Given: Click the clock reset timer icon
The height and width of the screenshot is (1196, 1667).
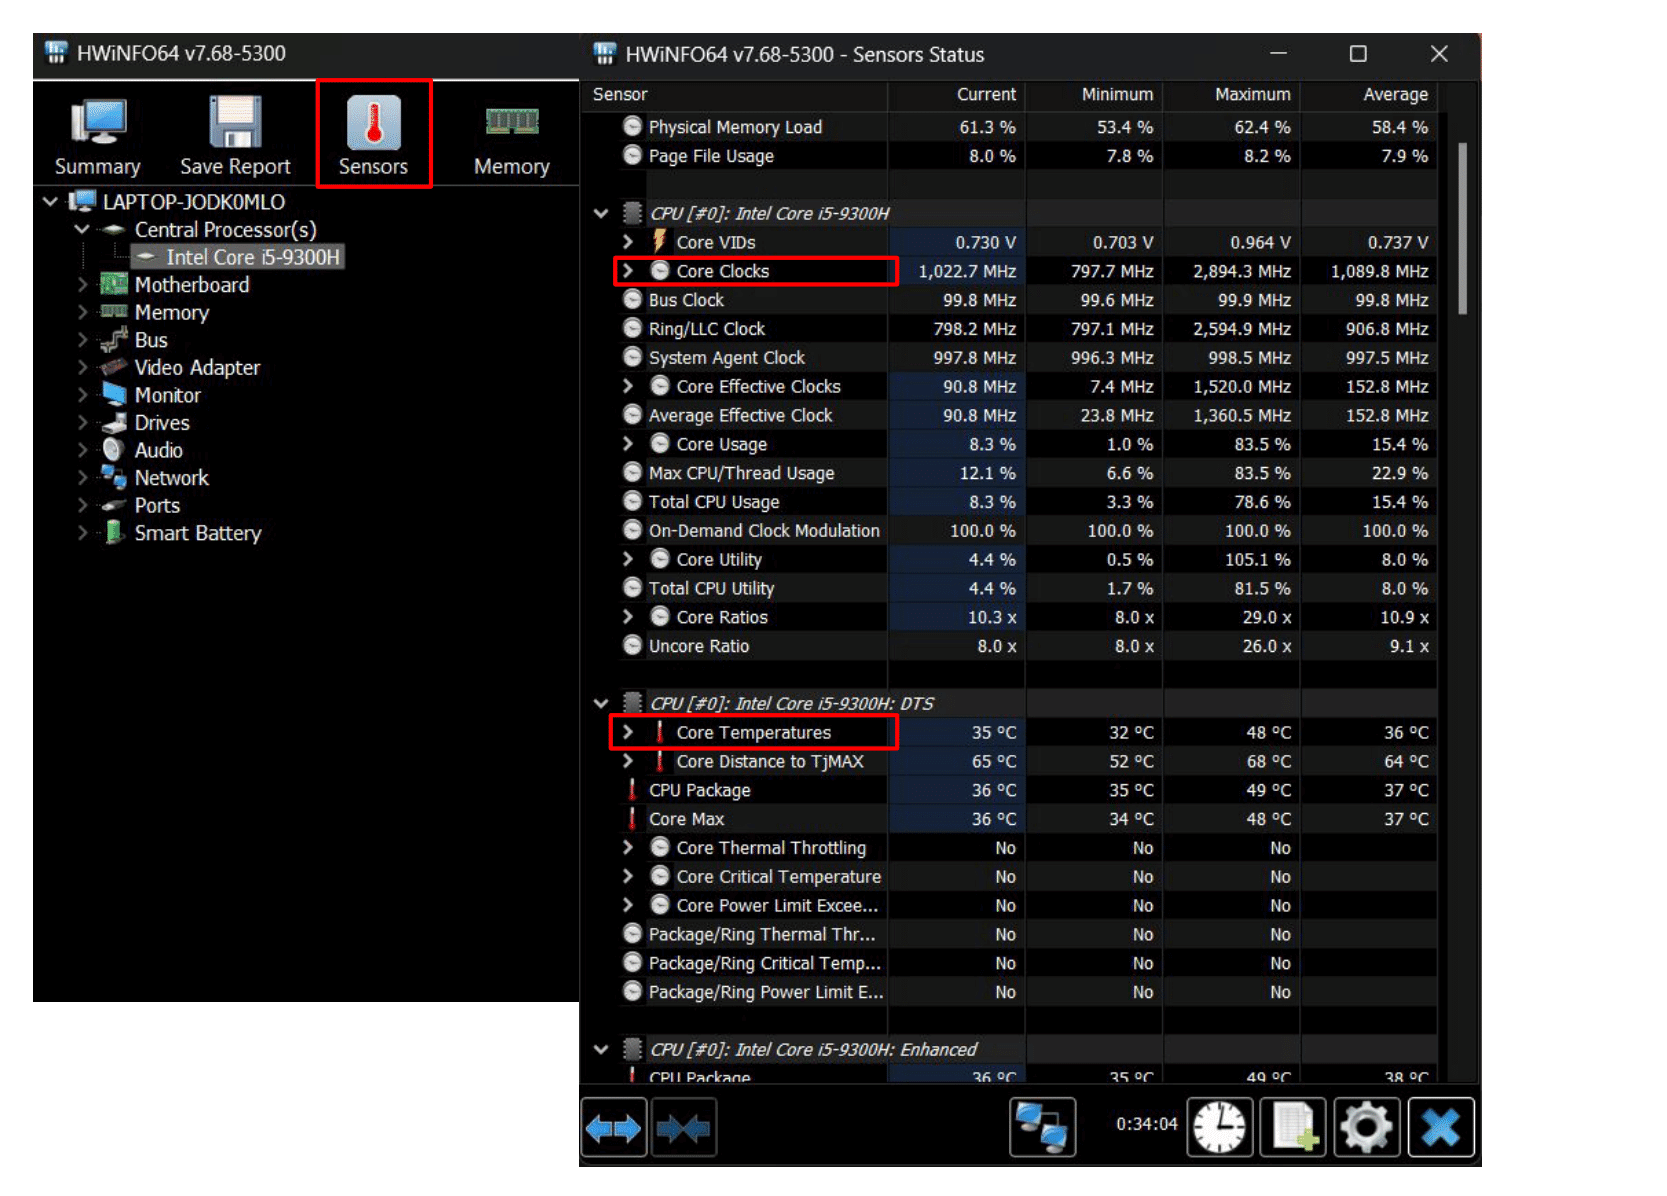Looking at the screenshot, I should click(x=1219, y=1127).
